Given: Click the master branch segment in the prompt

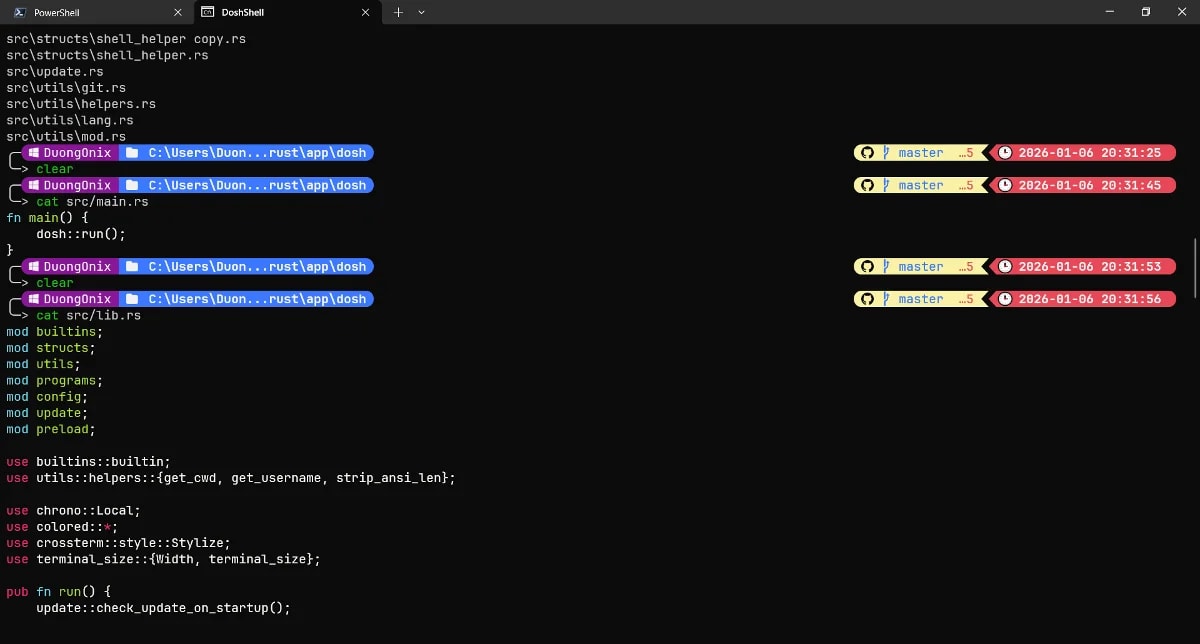Looking at the screenshot, I should tap(920, 152).
